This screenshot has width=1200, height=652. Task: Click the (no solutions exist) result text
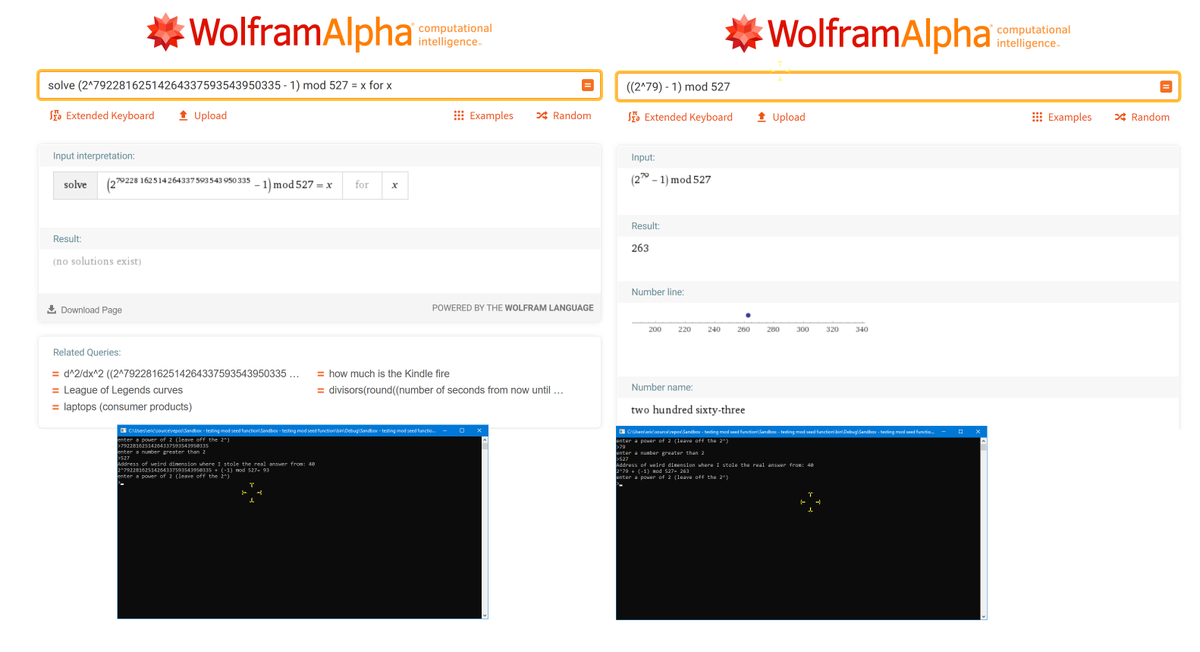click(97, 261)
